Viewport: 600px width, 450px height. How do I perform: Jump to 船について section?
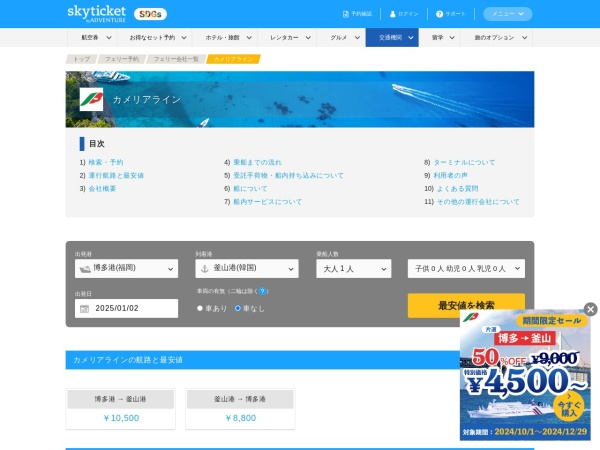coord(250,189)
